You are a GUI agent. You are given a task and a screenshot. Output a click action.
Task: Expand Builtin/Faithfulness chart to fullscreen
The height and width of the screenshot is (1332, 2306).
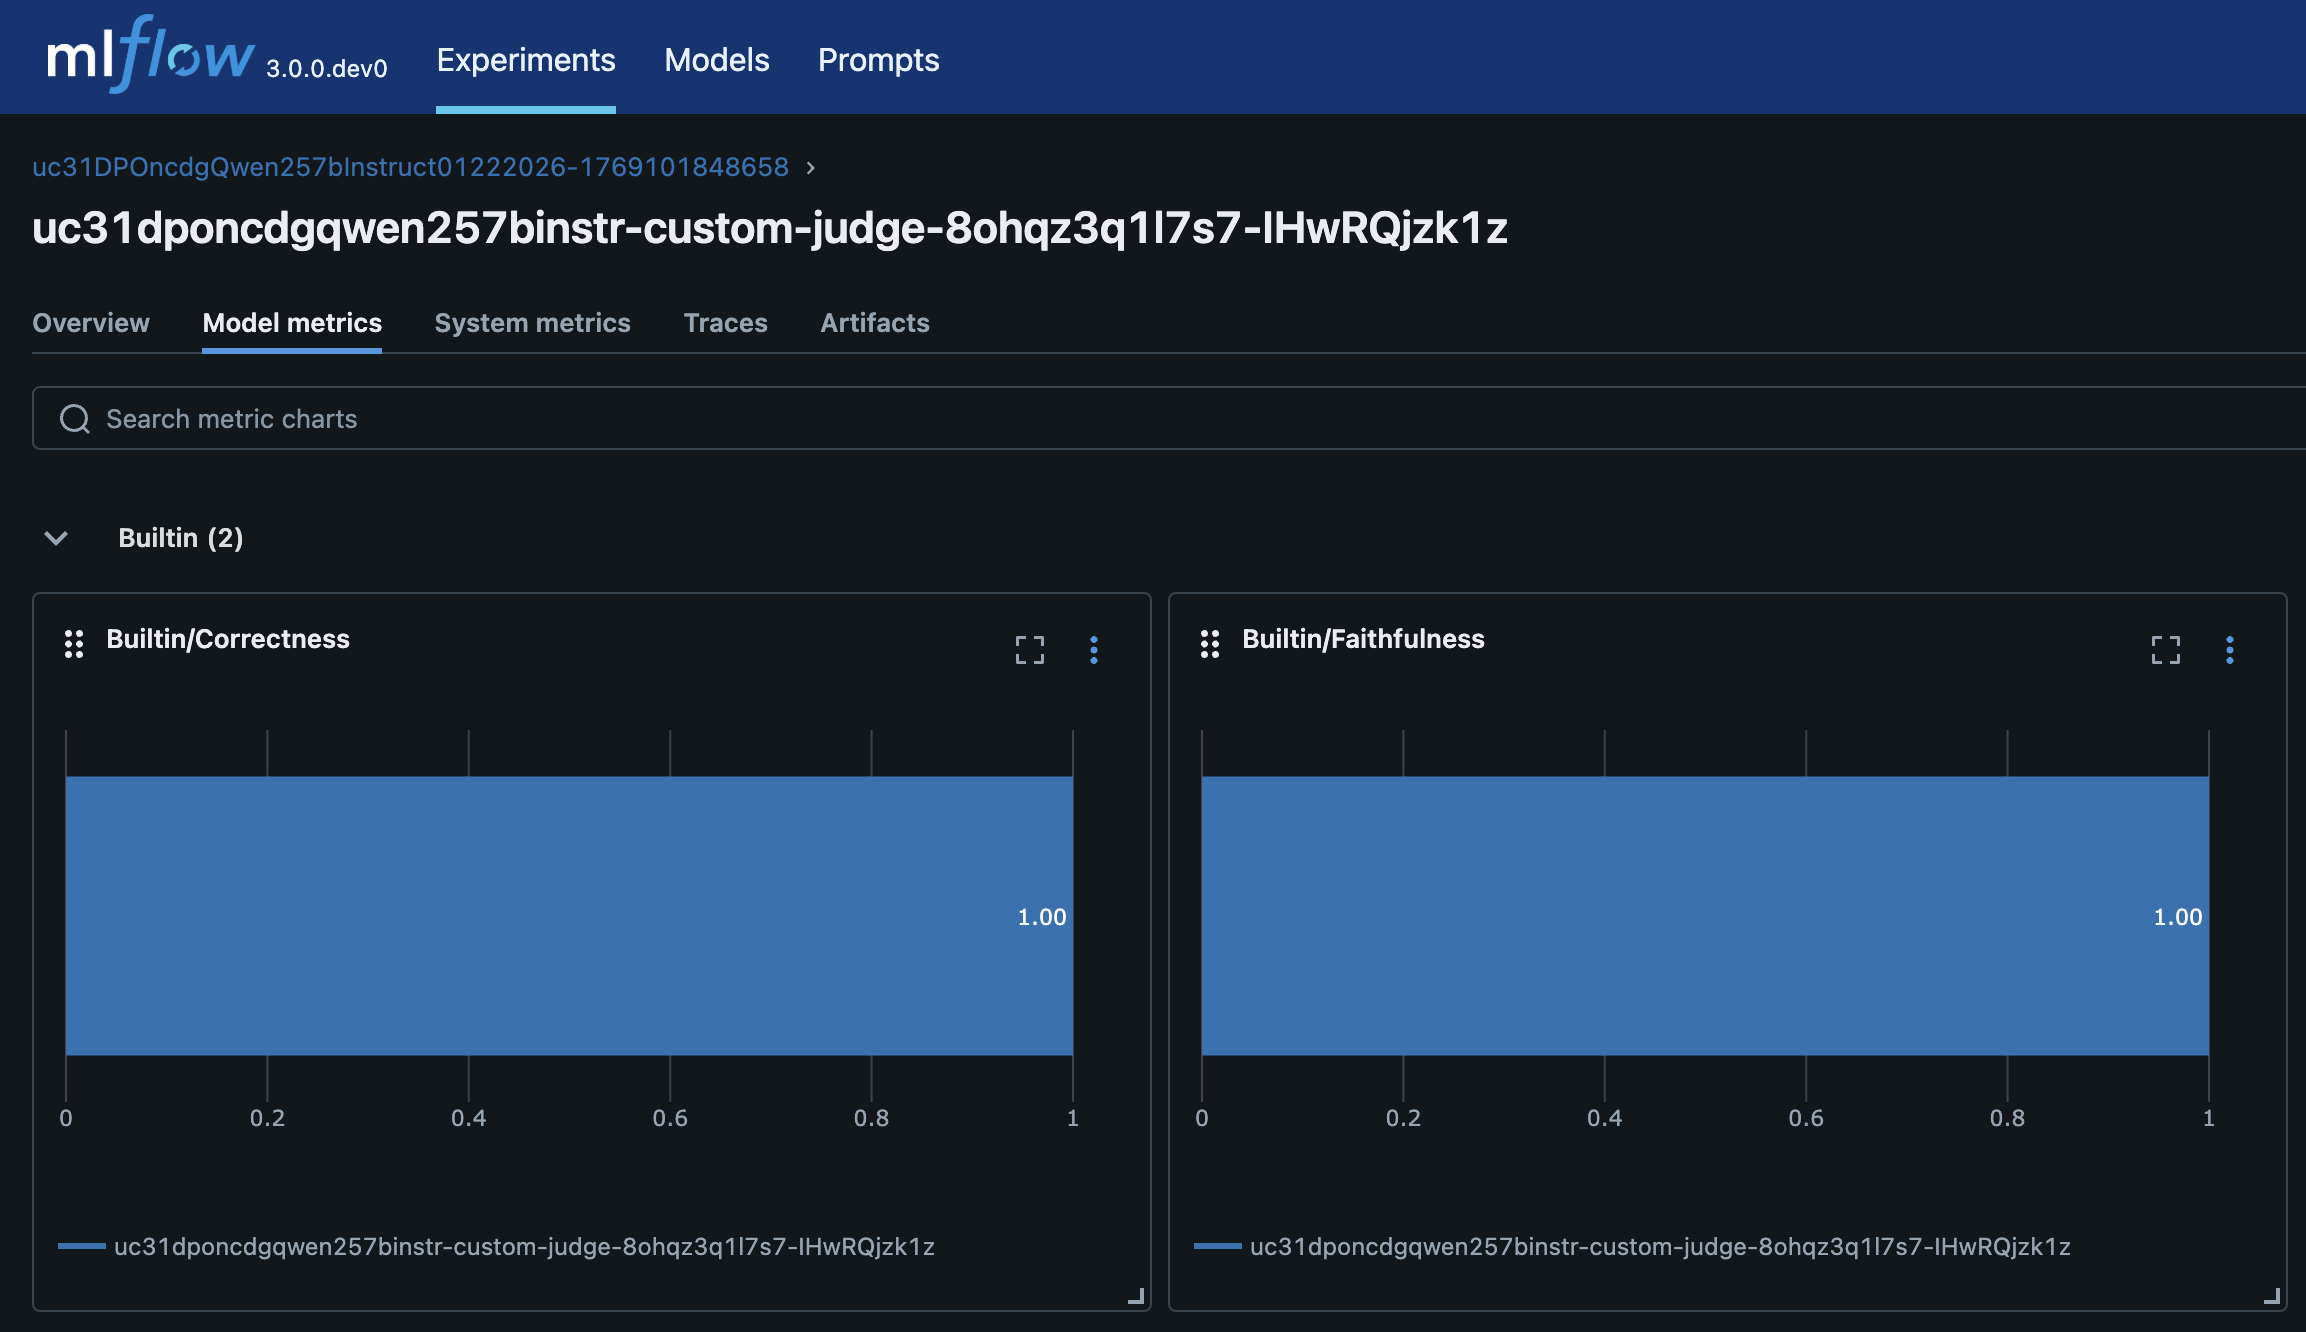(2166, 650)
